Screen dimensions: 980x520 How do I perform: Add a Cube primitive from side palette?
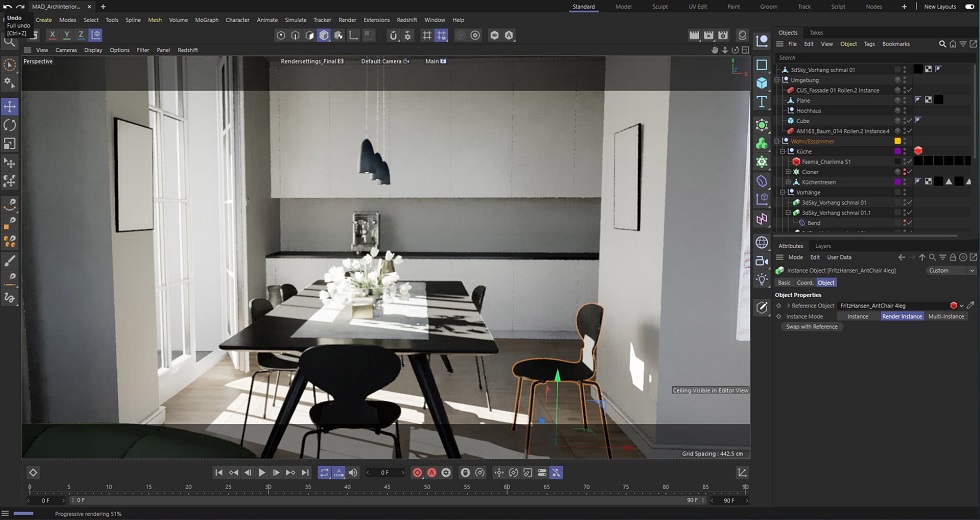coord(762,83)
